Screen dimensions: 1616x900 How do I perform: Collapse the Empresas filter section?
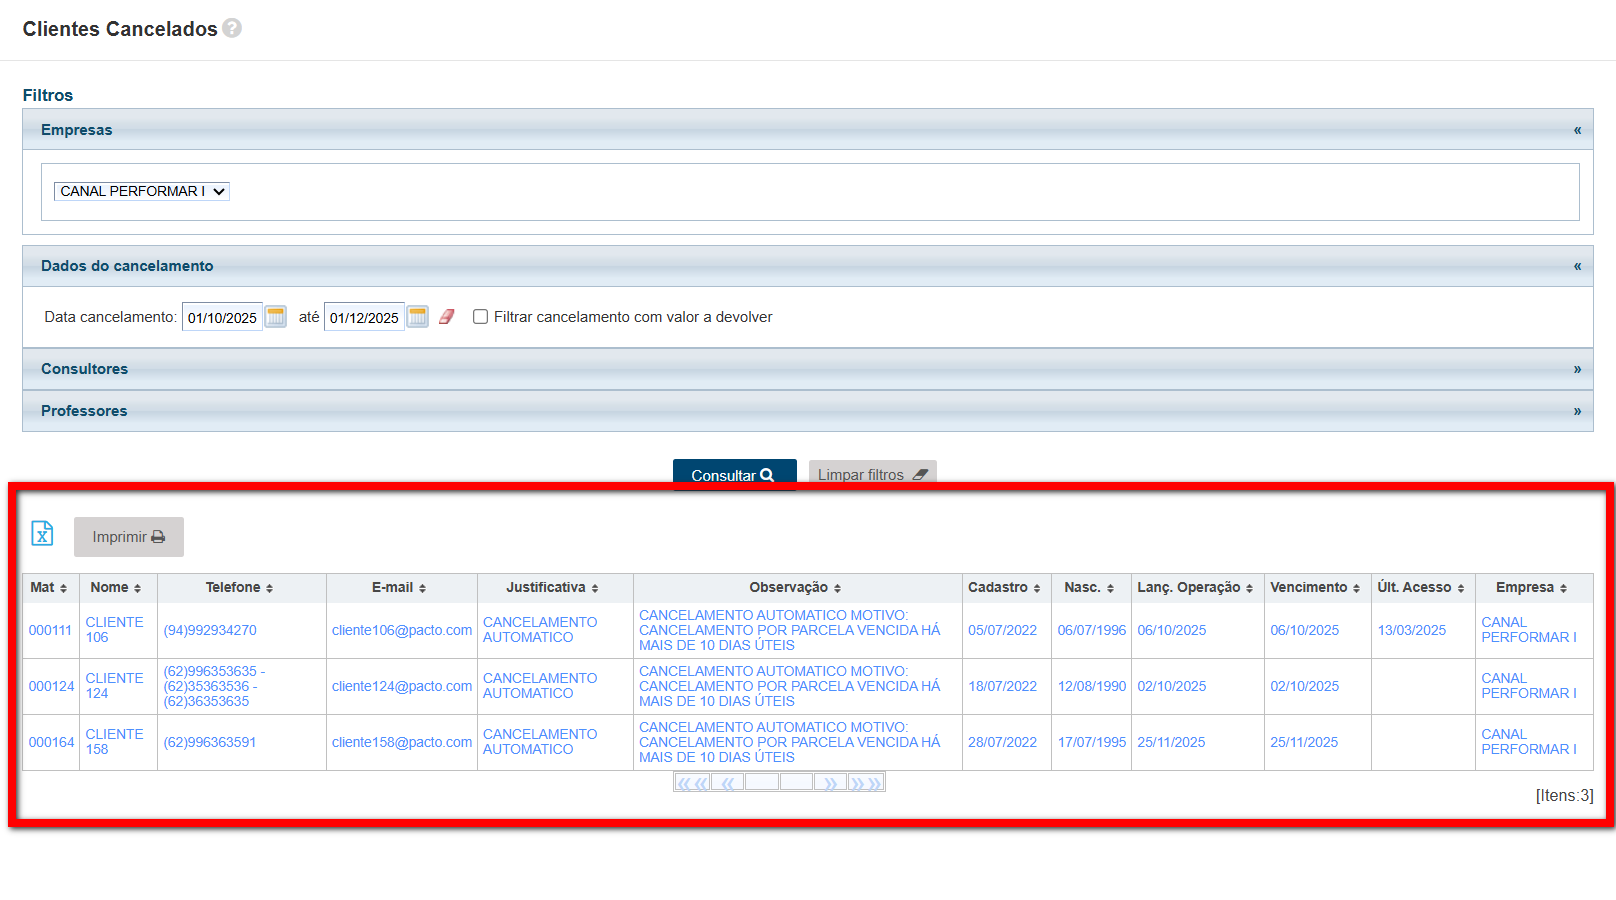click(x=1577, y=130)
